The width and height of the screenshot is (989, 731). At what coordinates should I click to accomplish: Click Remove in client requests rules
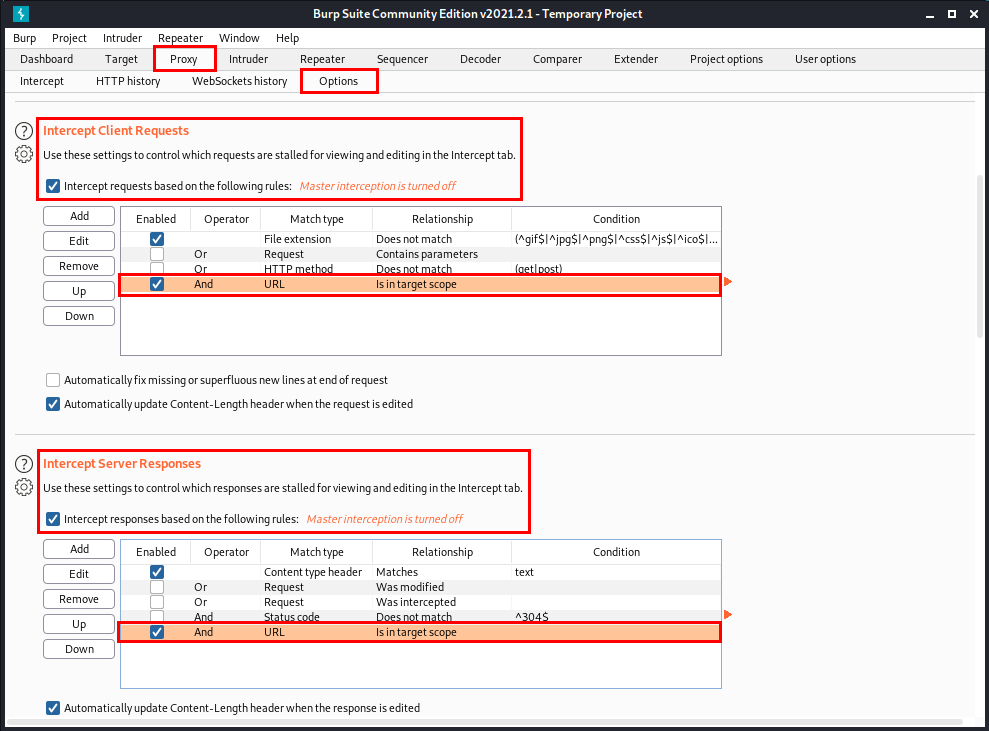click(x=79, y=266)
